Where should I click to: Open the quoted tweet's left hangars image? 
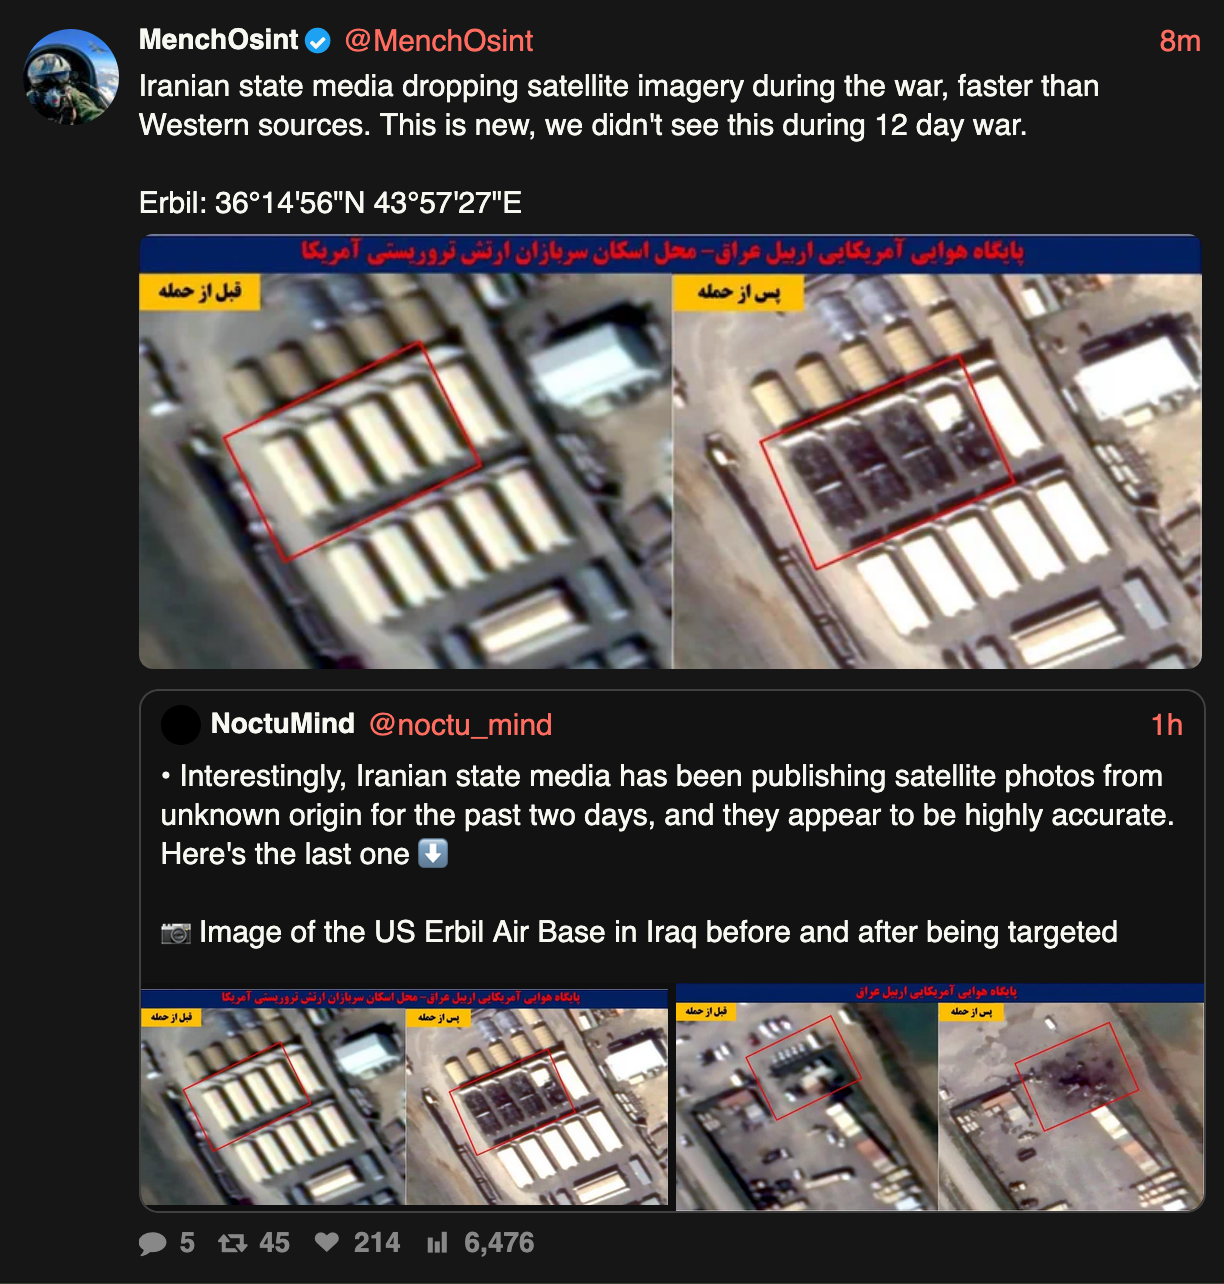click(404, 1097)
